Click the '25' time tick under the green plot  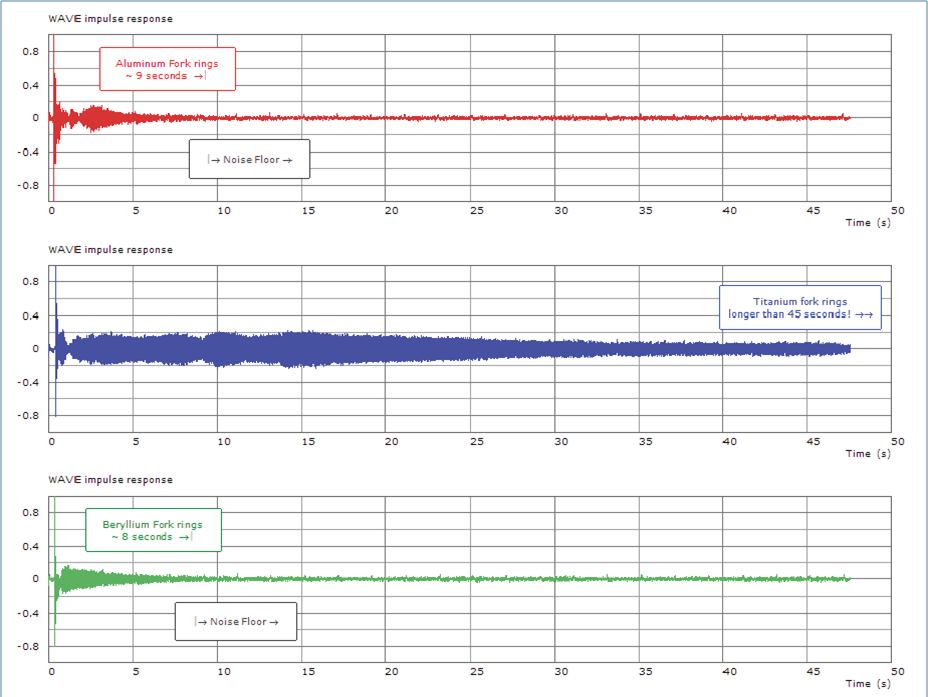(x=477, y=672)
